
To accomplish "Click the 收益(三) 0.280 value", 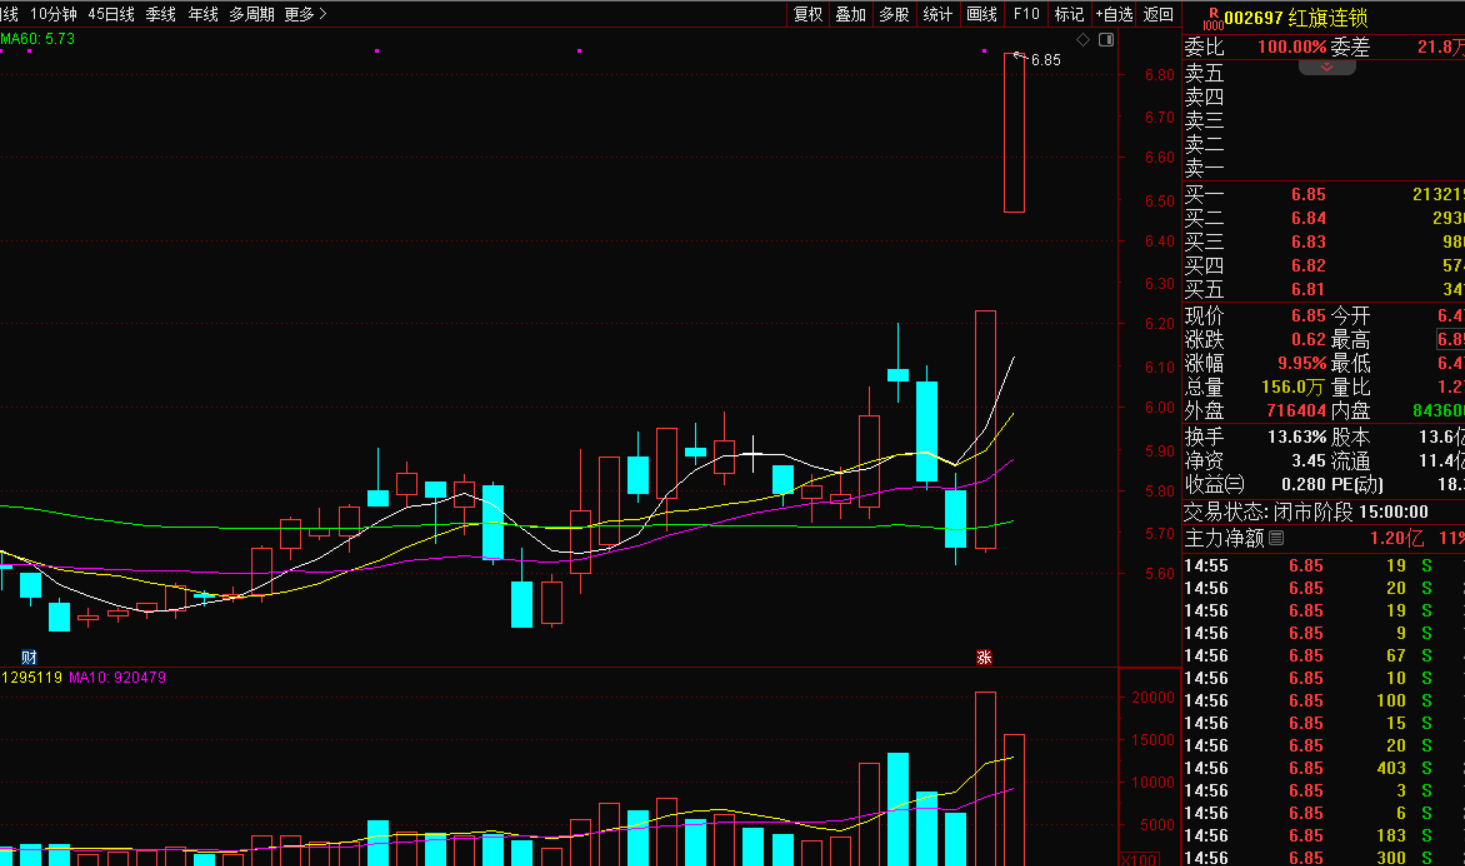I will click(x=1304, y=485).
